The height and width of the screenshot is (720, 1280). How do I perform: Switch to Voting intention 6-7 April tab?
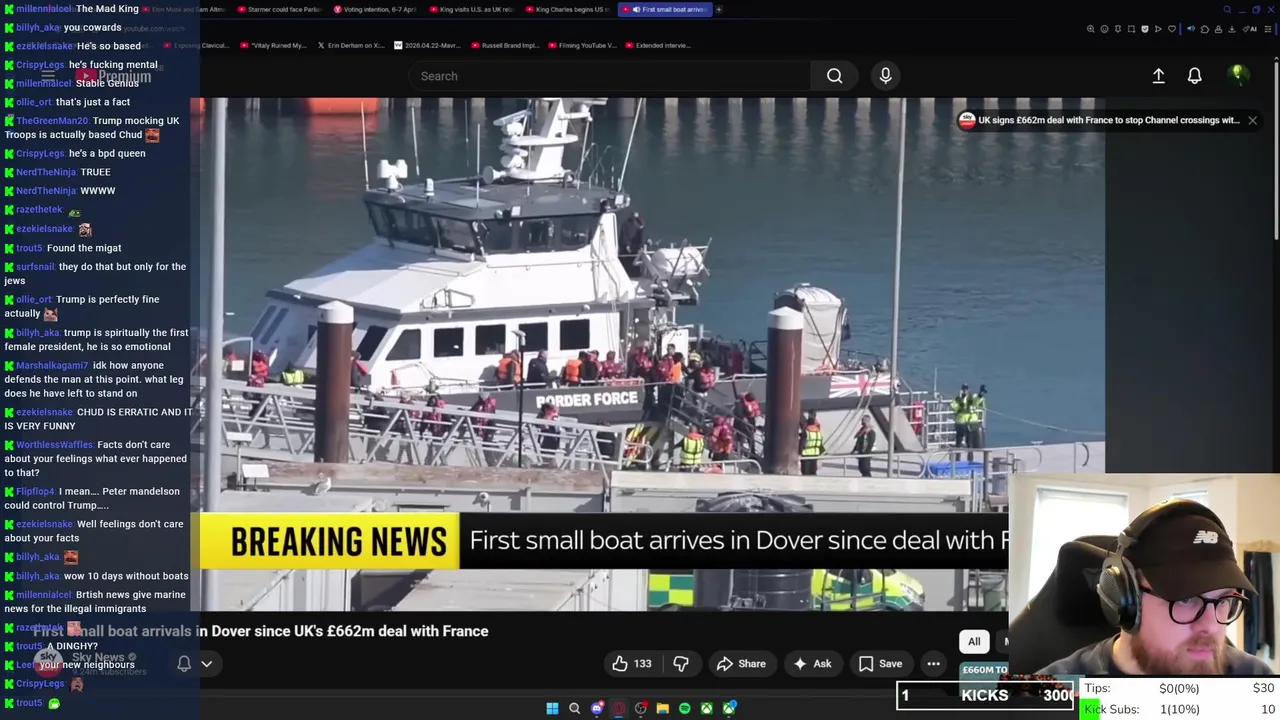(375, 9)
